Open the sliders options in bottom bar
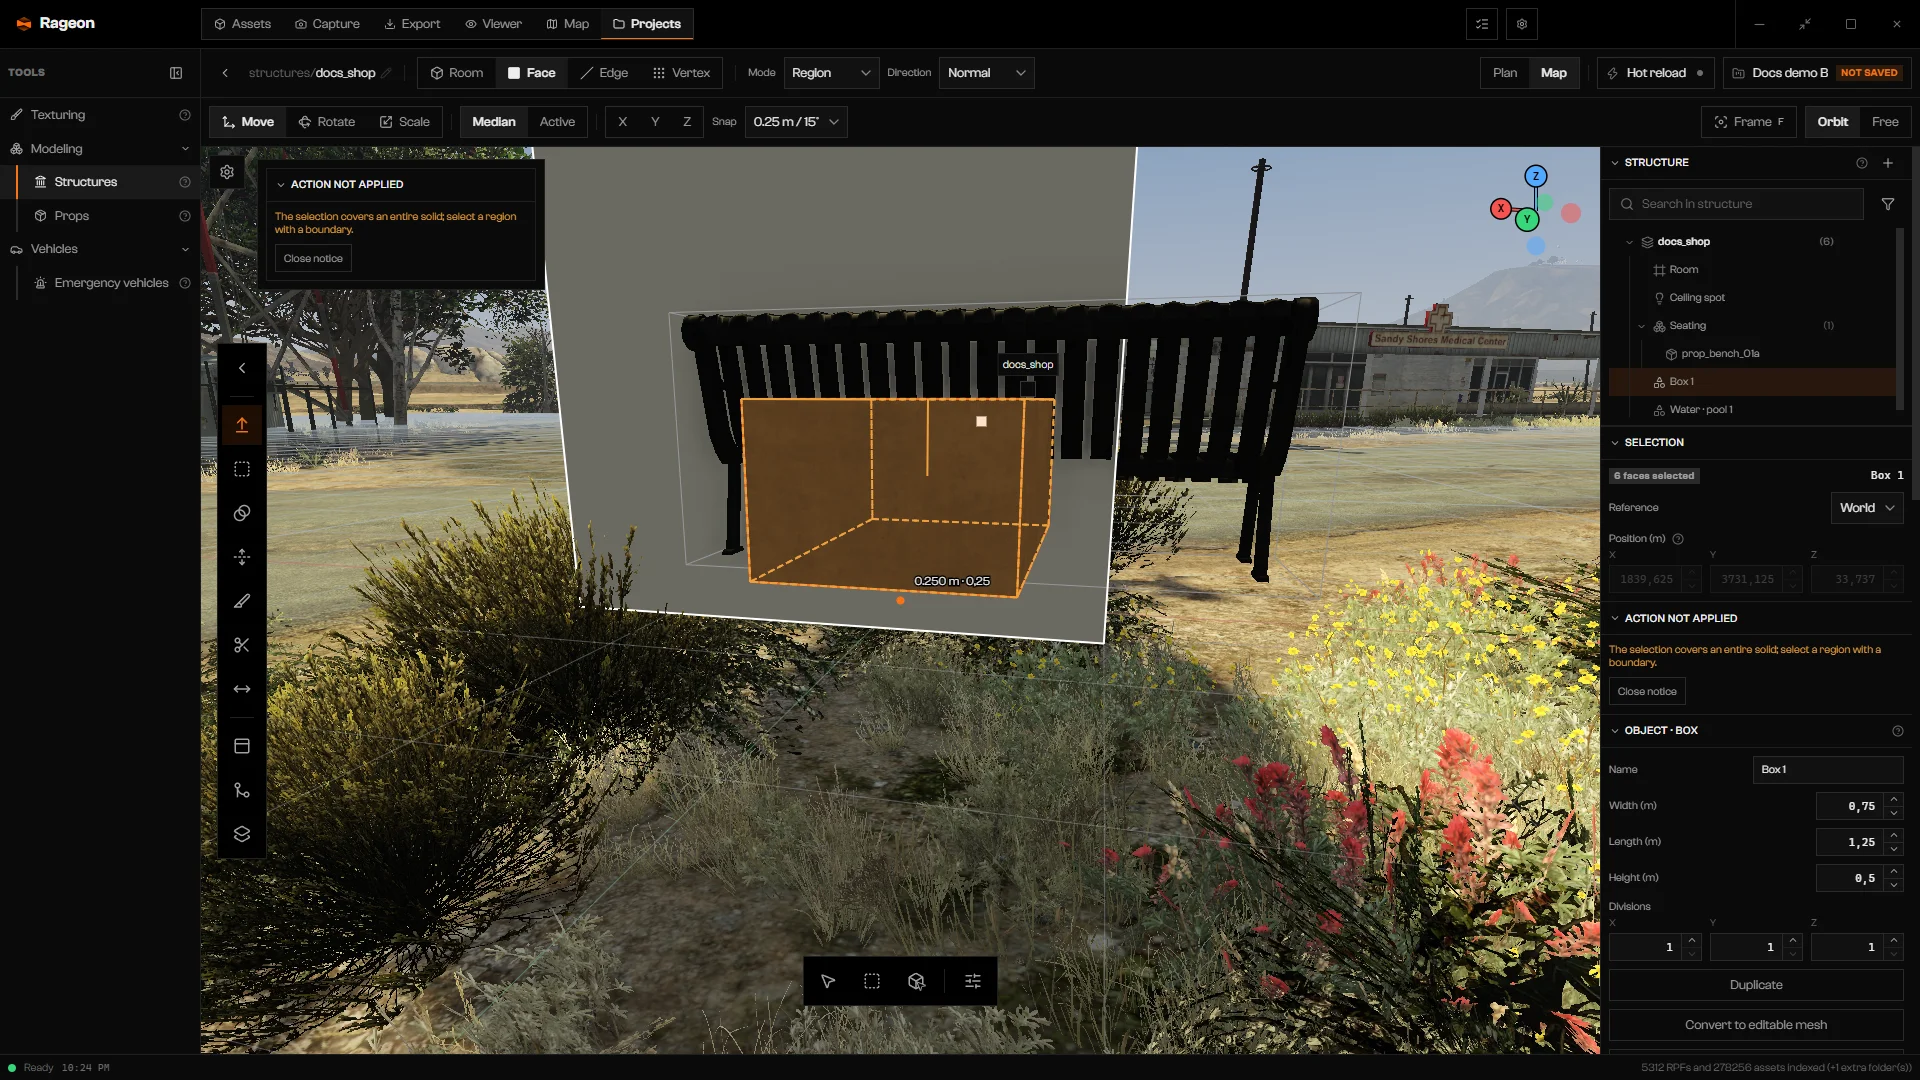The height and width of the screenshot is (1080, 1920). tap(973, 981)
